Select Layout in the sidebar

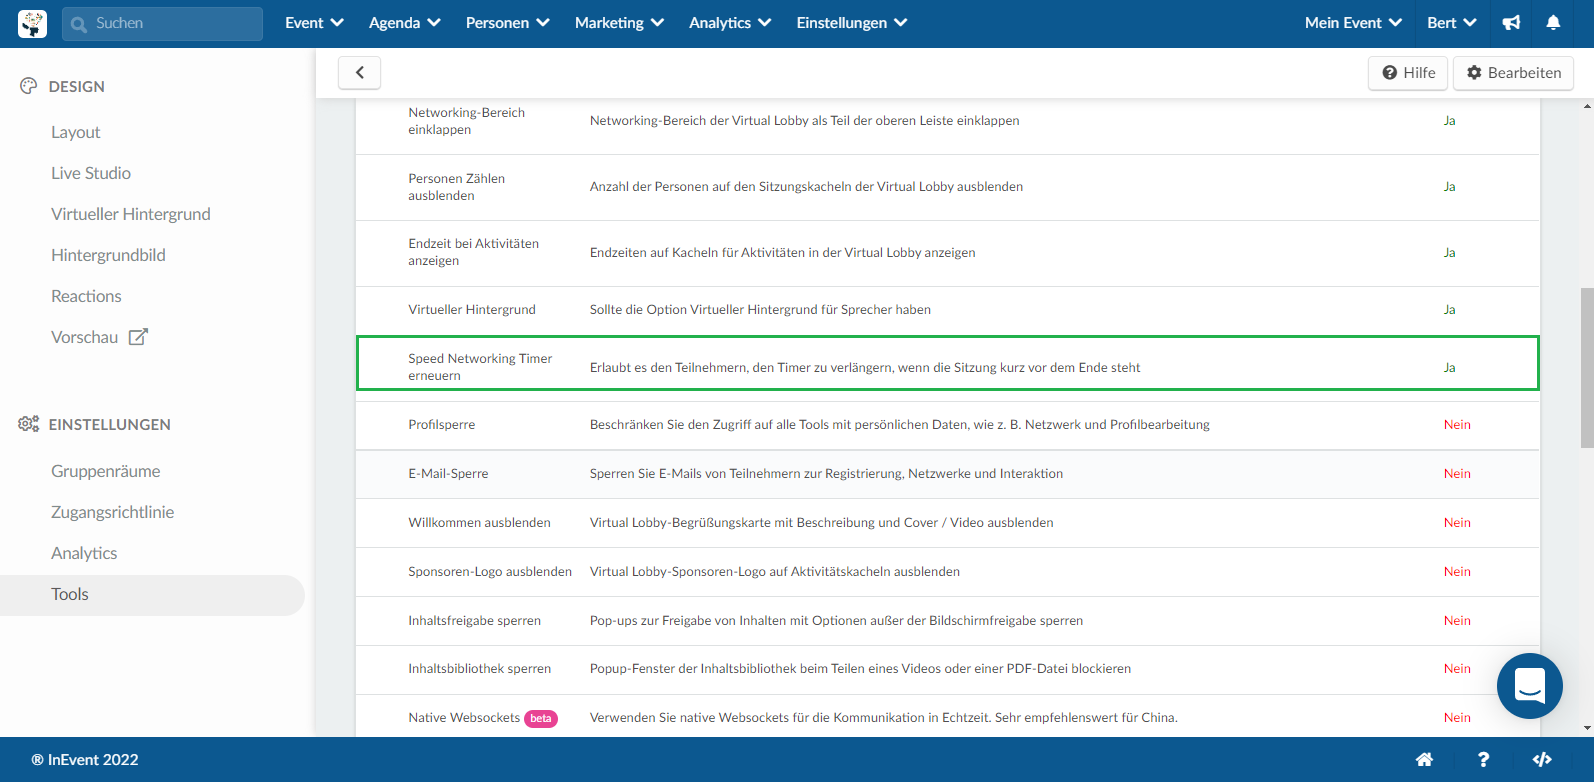tap(76, 132)
